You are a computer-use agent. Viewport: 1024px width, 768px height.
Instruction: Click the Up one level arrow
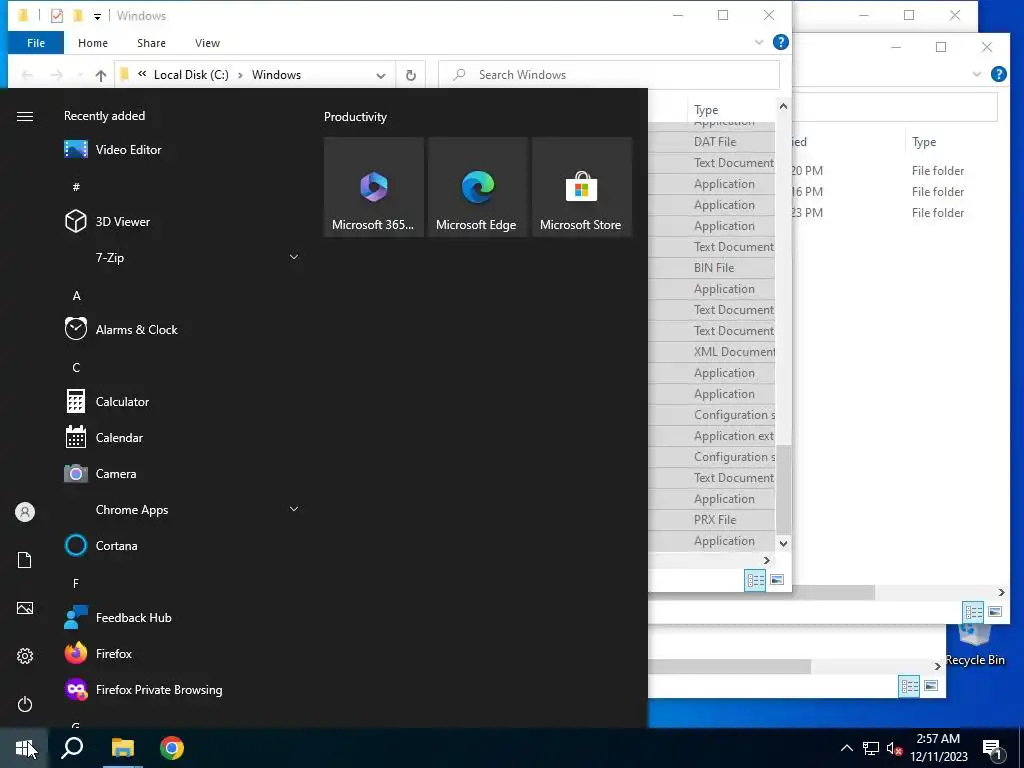pos(101,75)
